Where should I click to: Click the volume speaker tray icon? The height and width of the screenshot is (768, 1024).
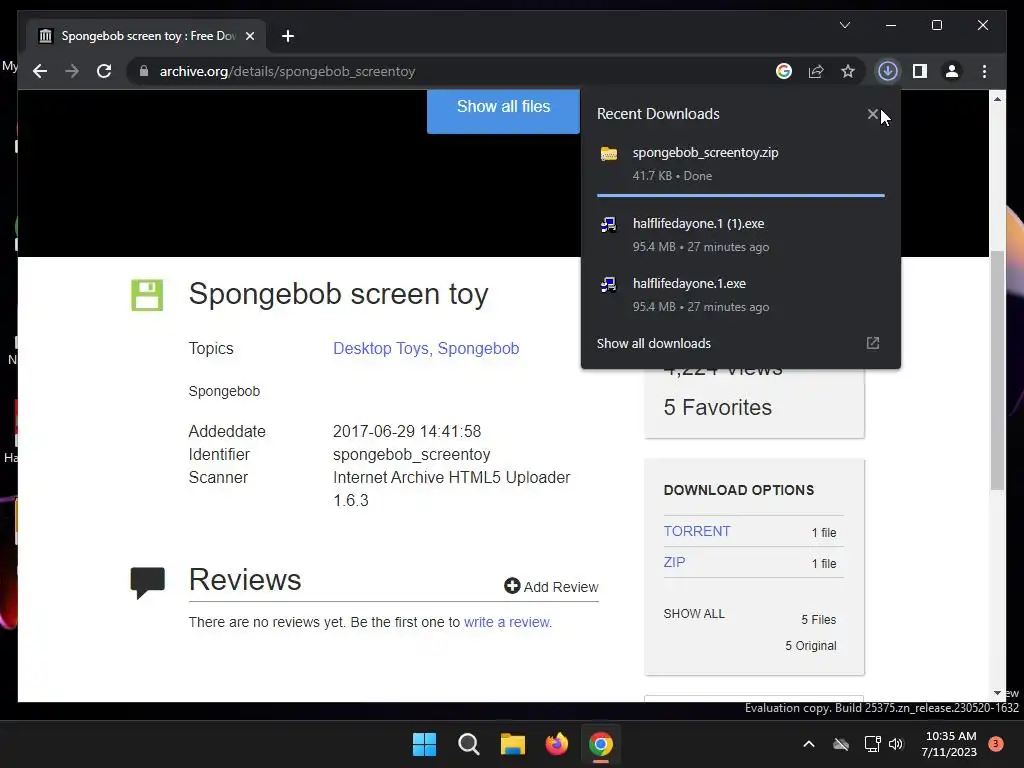[896, 744]
